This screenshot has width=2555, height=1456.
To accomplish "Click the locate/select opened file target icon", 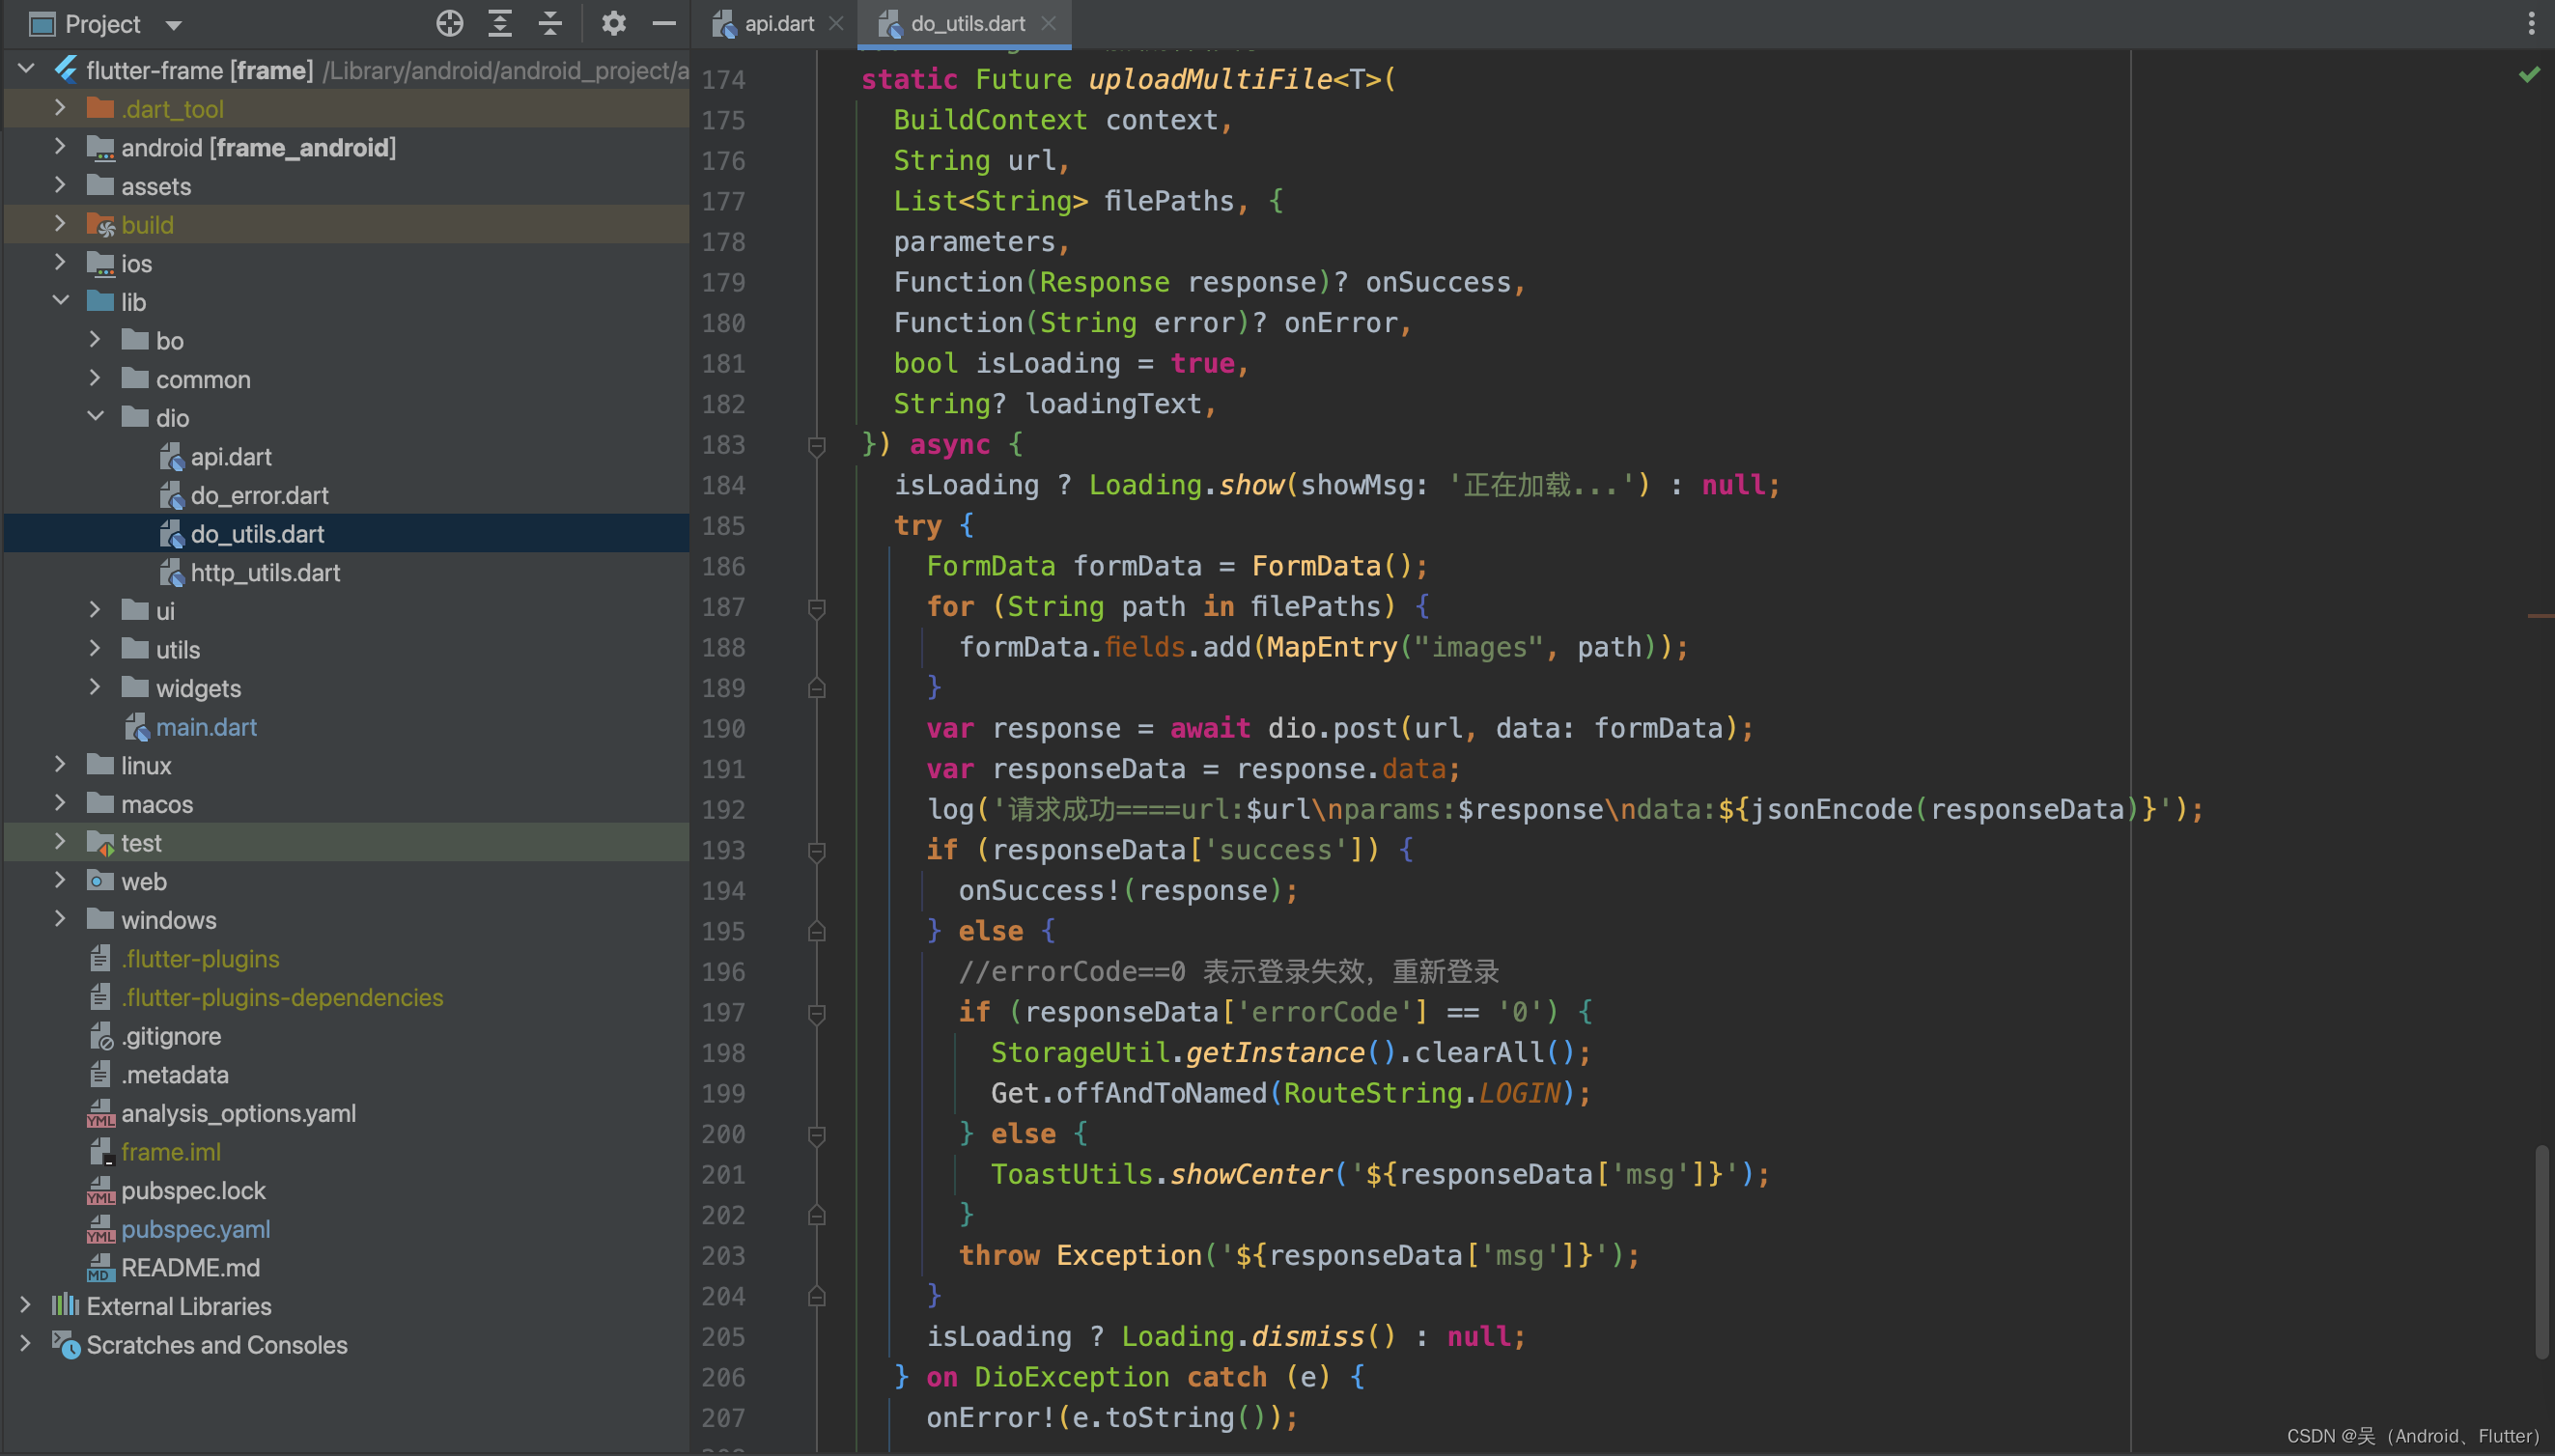I will click(x=450, y=23).
